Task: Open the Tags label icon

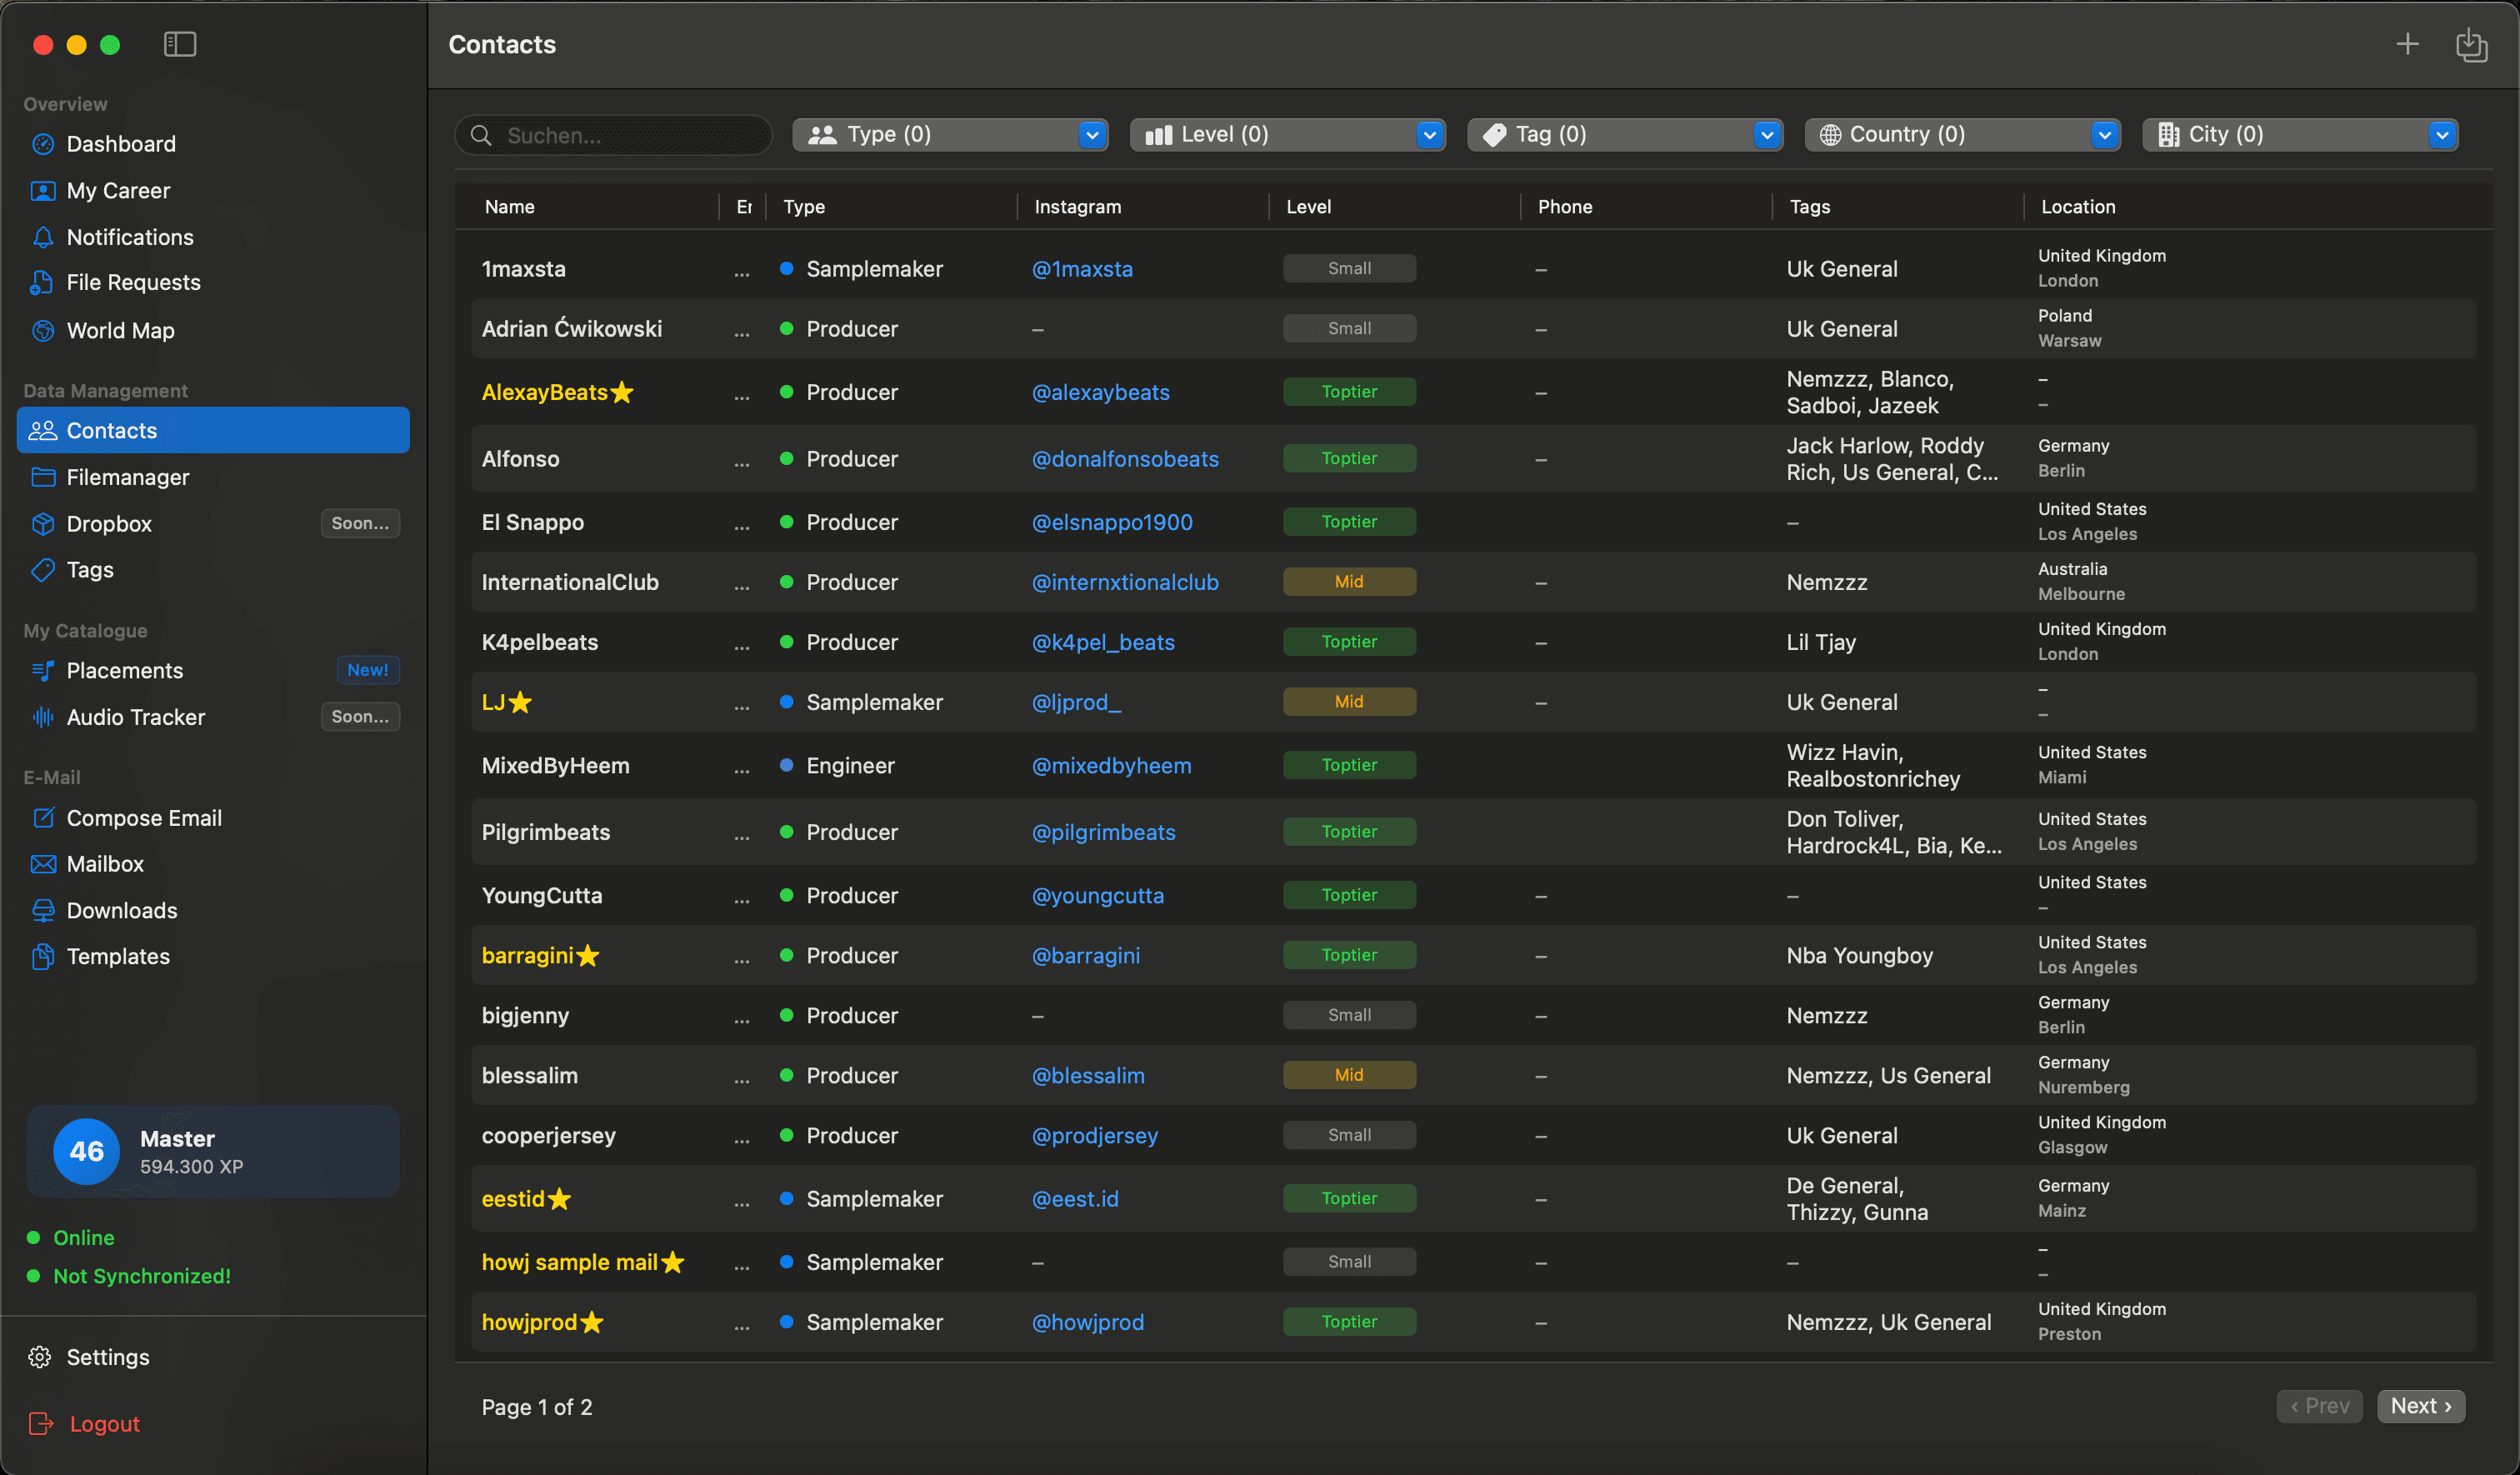Action: [x=43, y=570]
